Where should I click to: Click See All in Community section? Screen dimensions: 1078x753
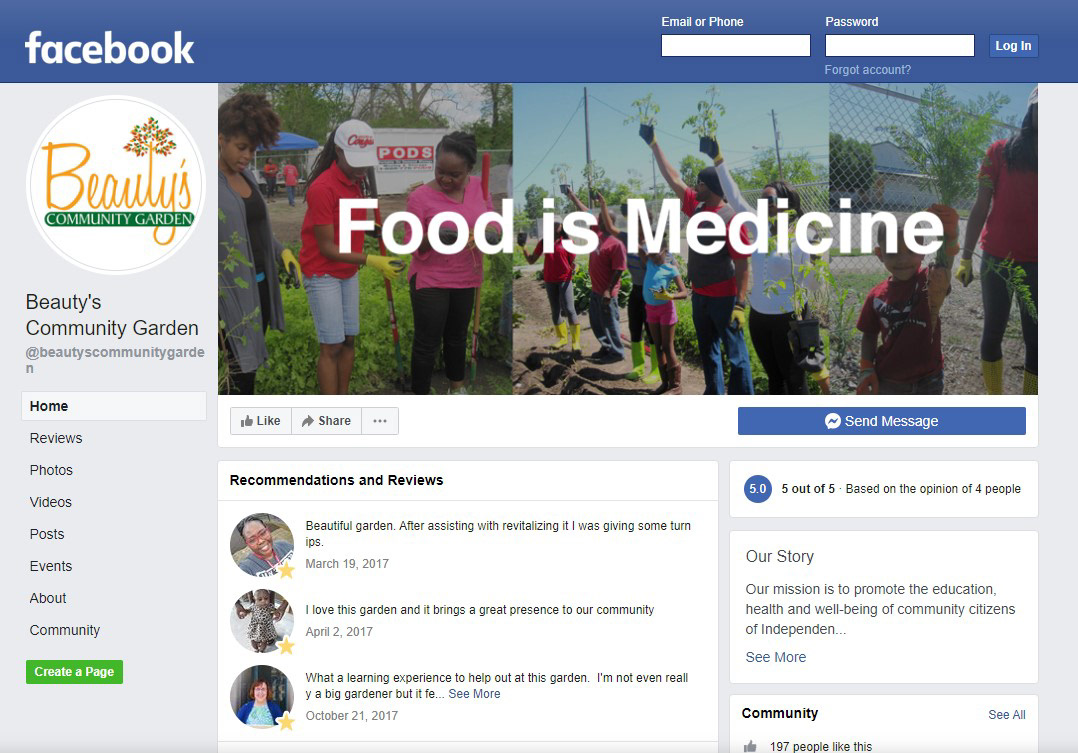[x=1006, y=714]
